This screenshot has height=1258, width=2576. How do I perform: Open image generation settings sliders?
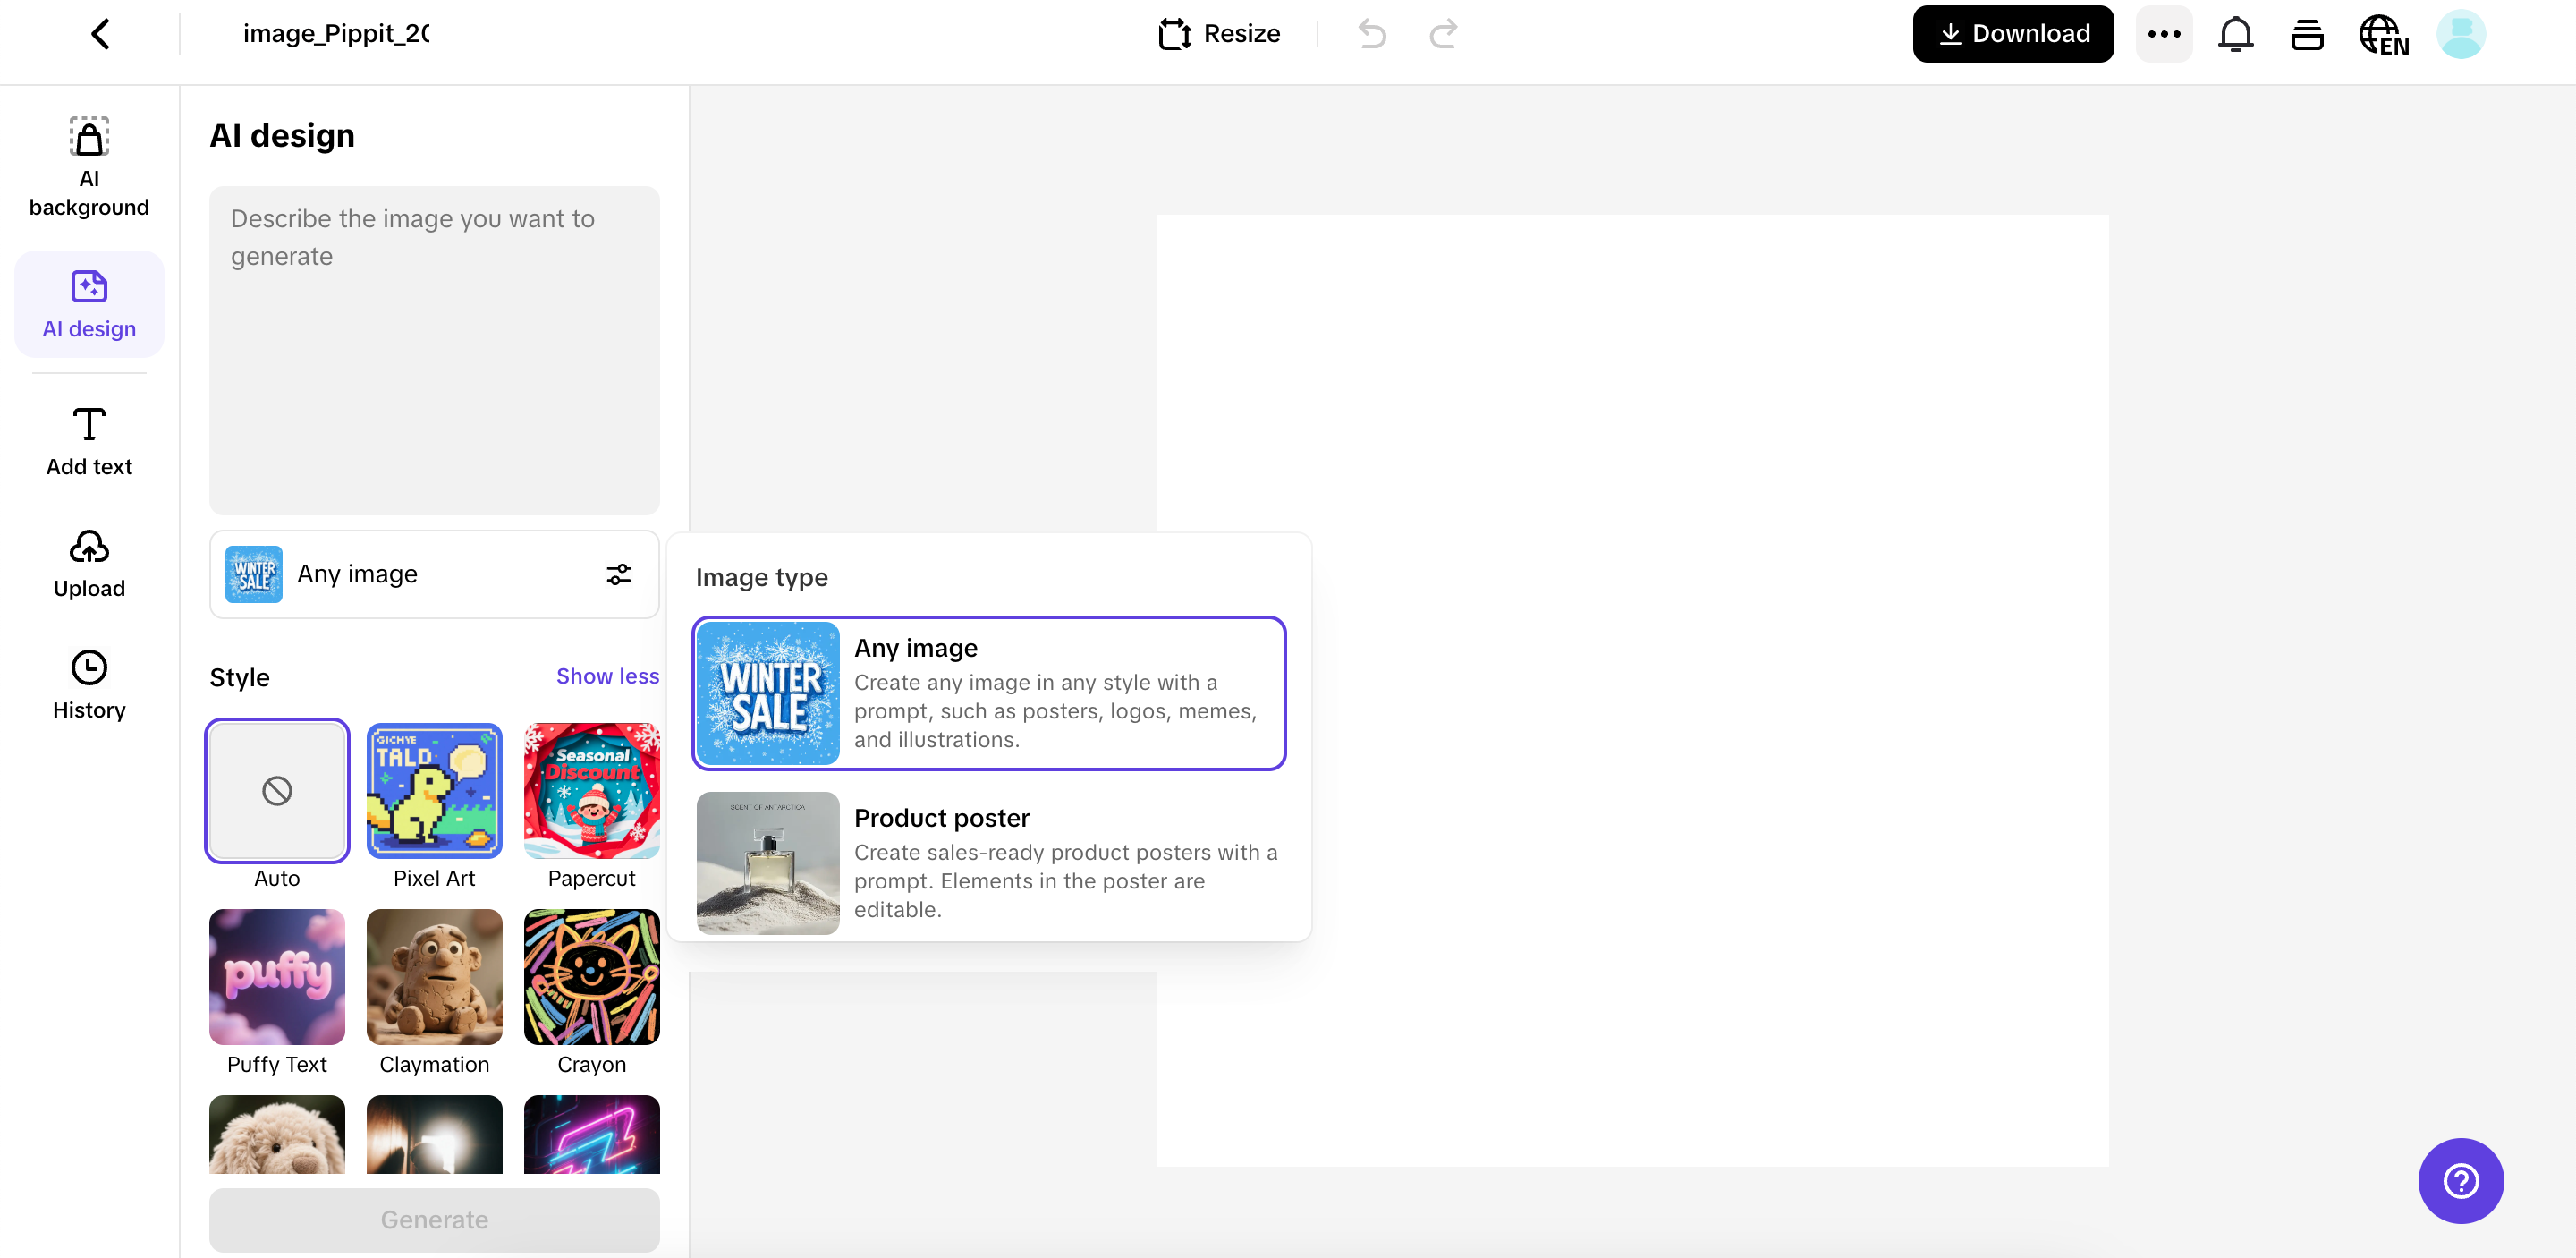coord(618,573)
